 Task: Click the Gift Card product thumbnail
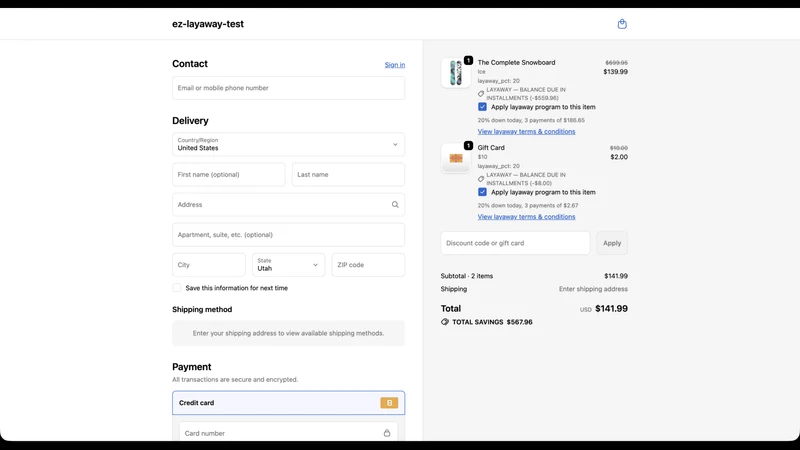tap(456, 158)
